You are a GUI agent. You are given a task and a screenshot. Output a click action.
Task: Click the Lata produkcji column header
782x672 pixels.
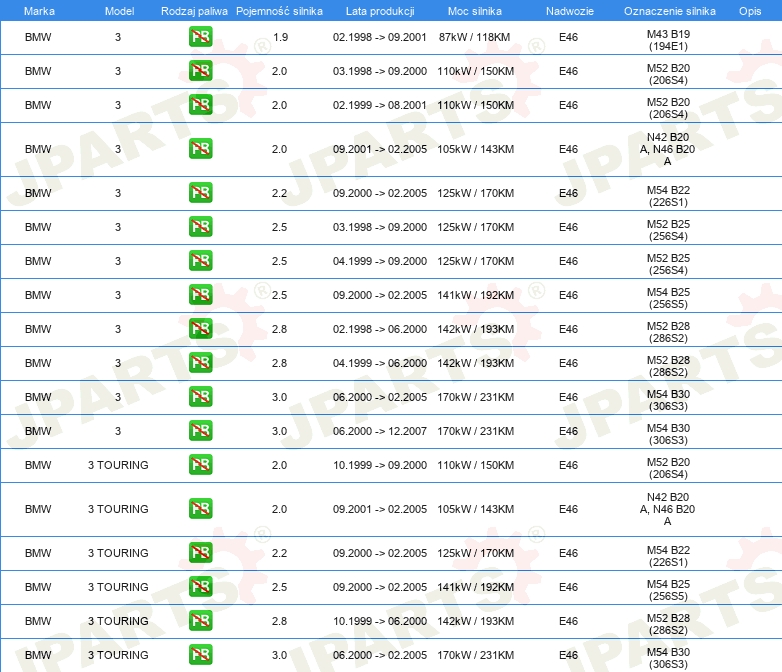pos(379,10)
